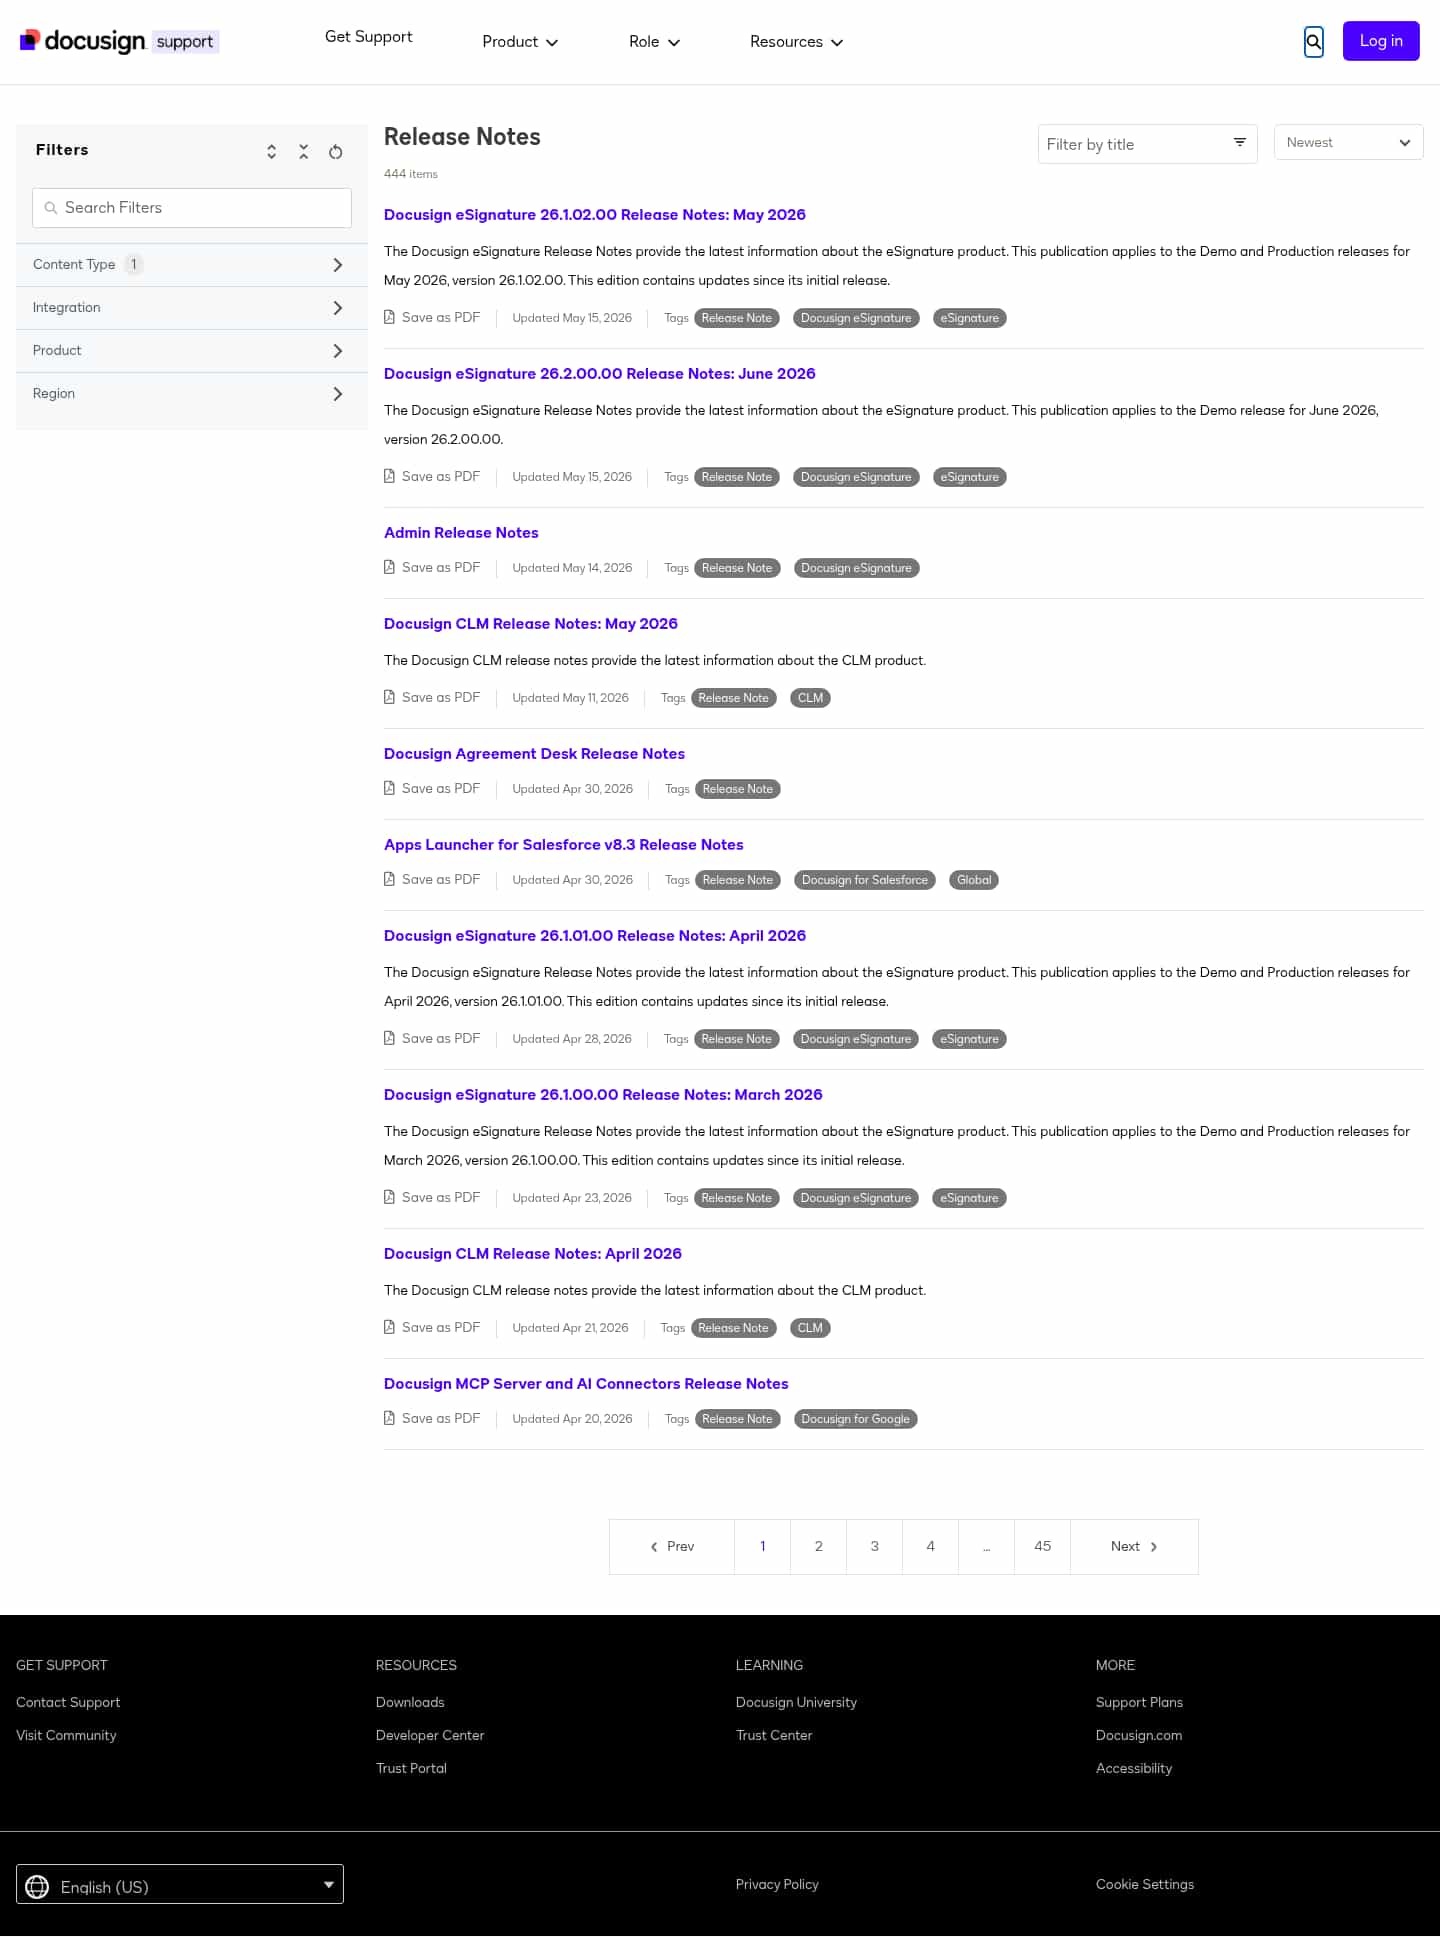Viewport: 1440px width, 1937px height.
Task: Click PDF icon for Admin Release Notes
Action: (x=389, y=567)
